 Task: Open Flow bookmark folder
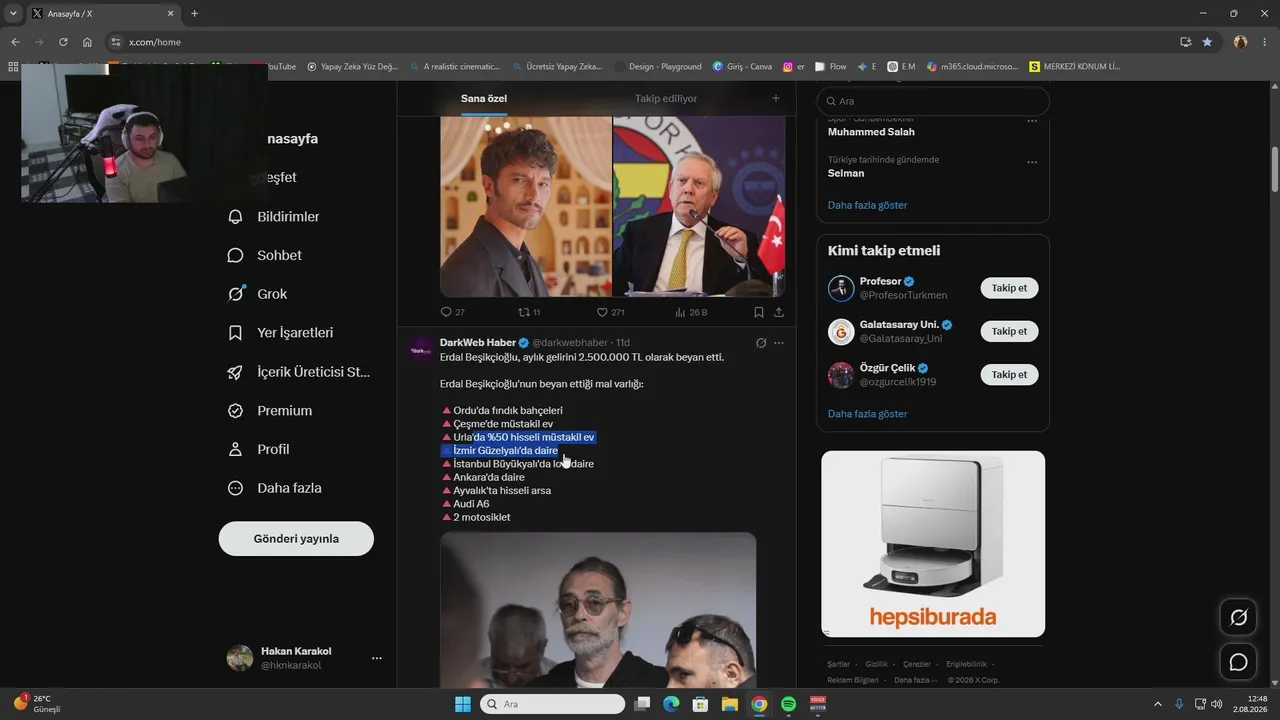[x=831, y=67]
